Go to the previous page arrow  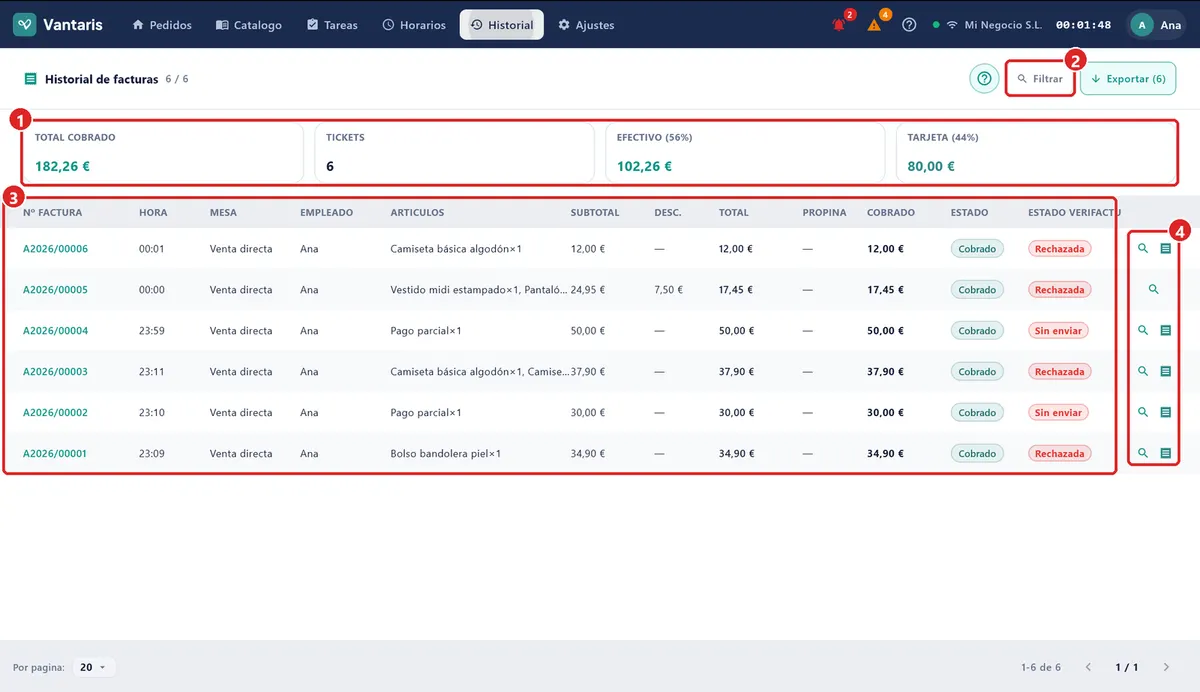coord(1088,667)
